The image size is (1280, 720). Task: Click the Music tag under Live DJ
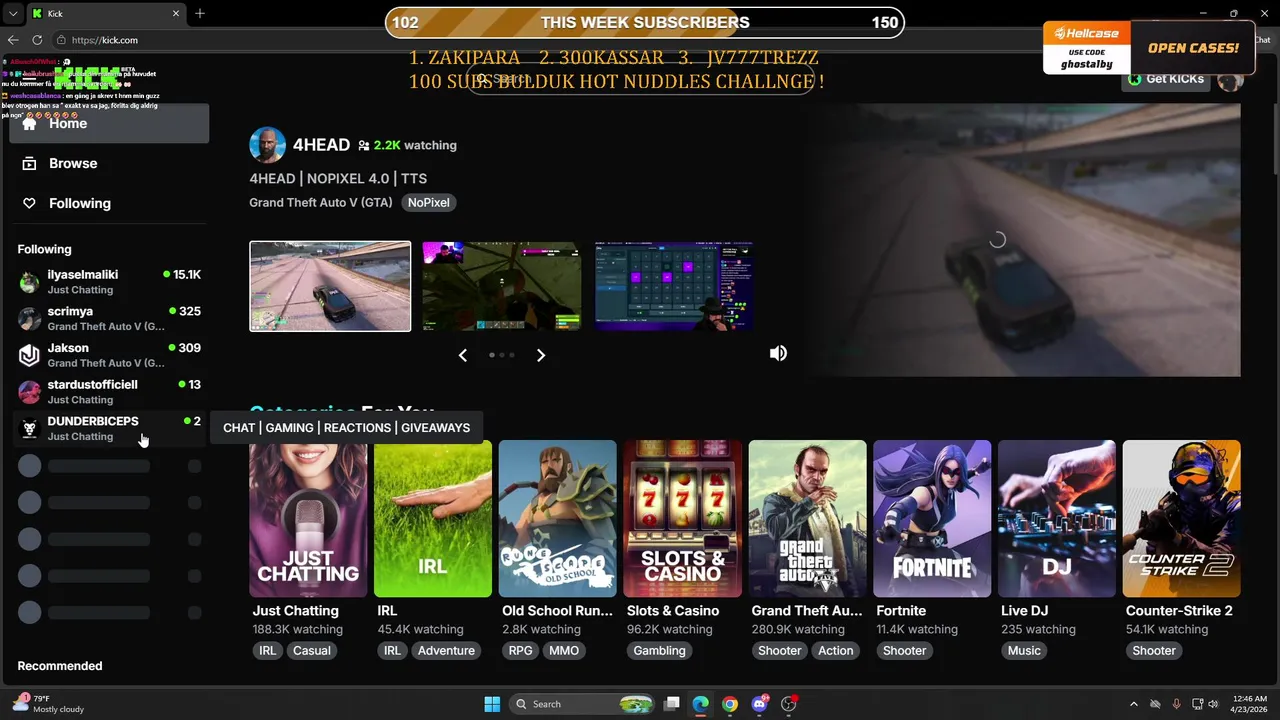(1024, 650)
